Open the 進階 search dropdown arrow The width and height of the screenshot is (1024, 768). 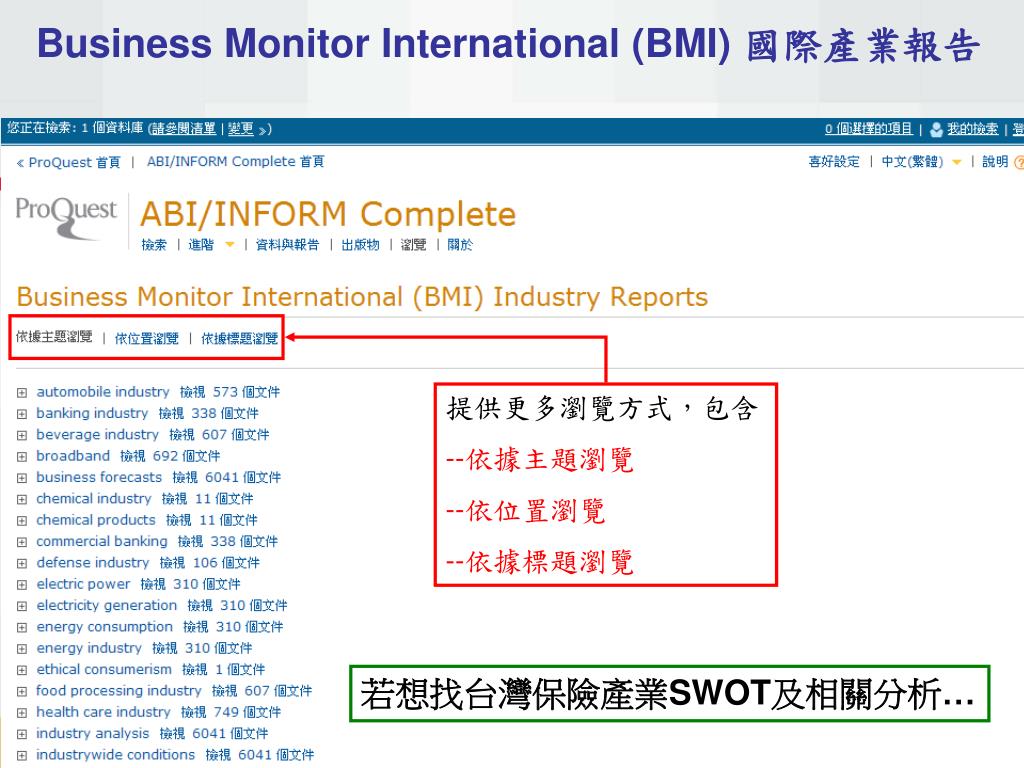pos(229,245)
